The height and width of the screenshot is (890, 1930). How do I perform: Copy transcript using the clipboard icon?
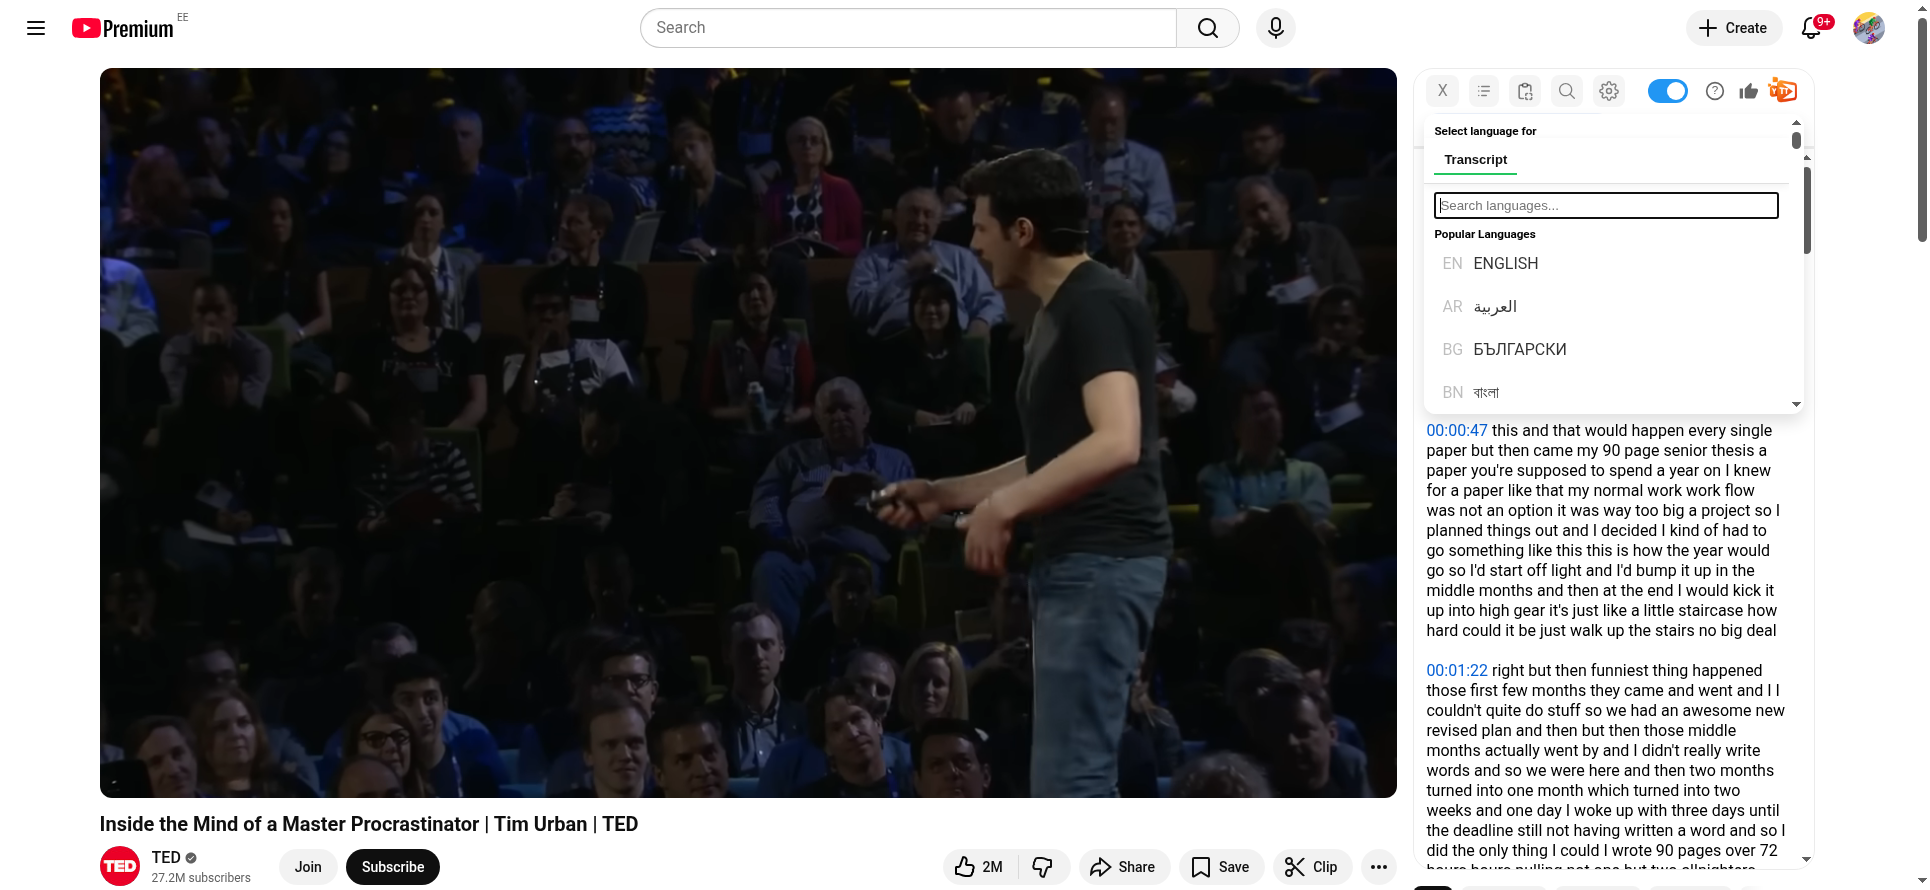[x=1524, y=91]
